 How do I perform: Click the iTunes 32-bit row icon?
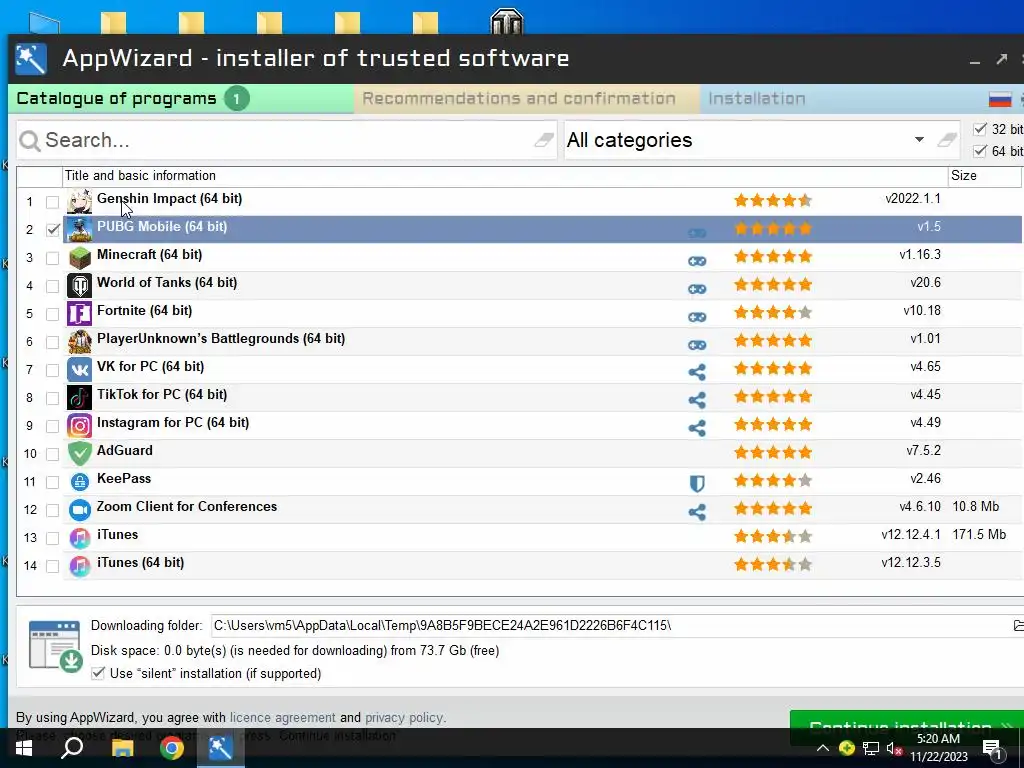(x=80, y=537)
